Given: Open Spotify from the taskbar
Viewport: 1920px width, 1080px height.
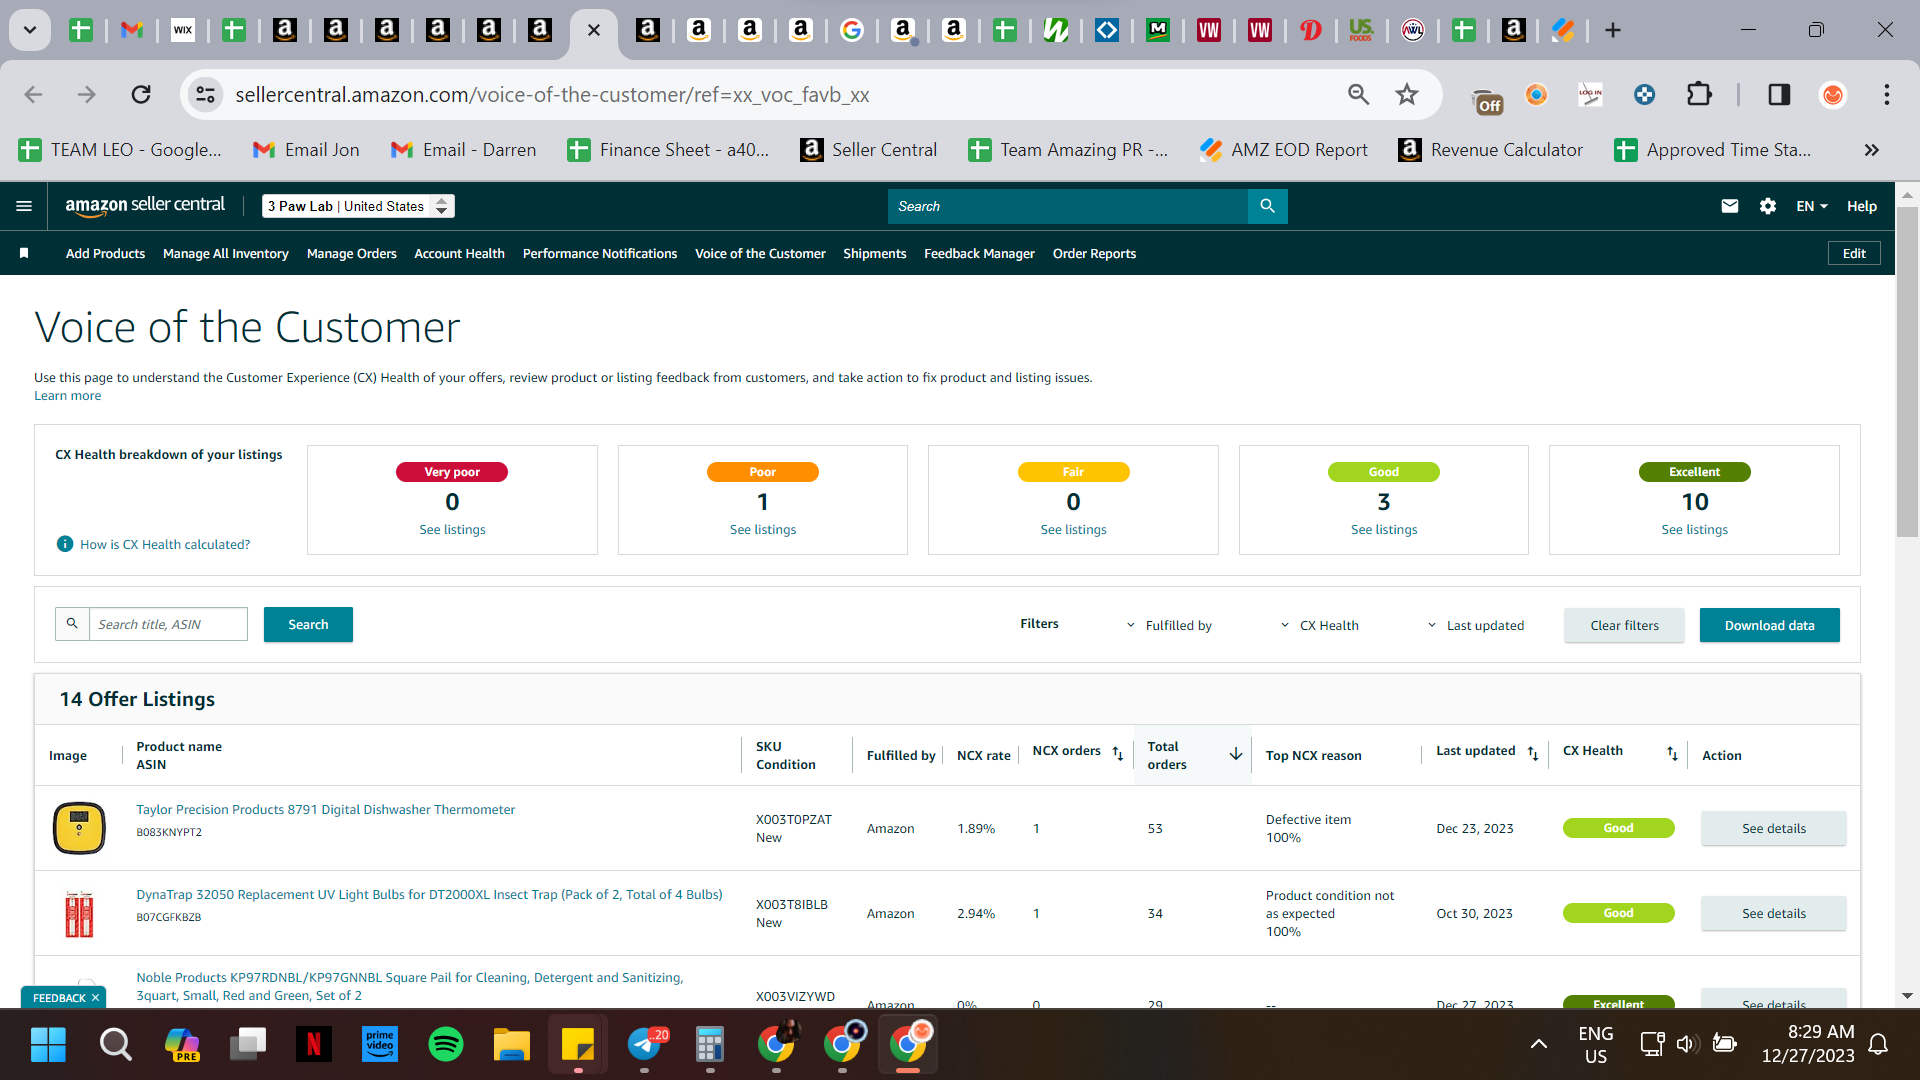Looking at the screenshot, I should point(445,1045).
